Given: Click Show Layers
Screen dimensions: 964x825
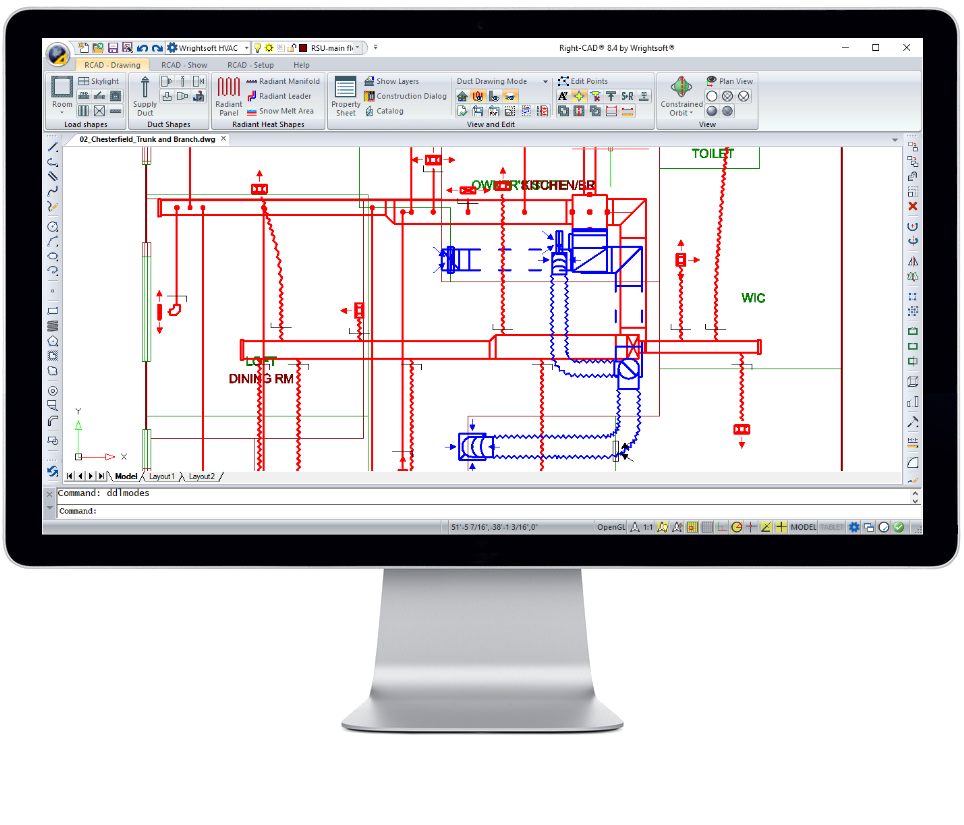Looking at the screenshot, I should point(397,80).
